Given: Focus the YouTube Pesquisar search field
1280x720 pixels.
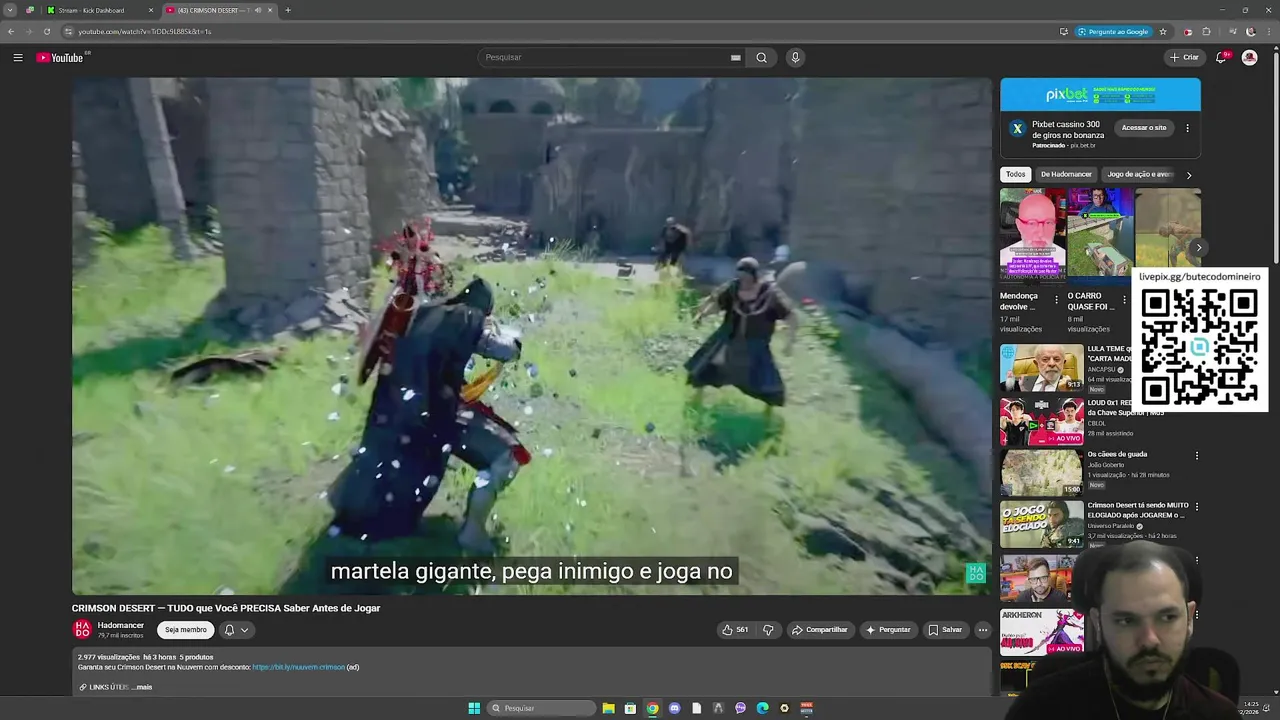Looking at the screenshot, I should 605,58.
